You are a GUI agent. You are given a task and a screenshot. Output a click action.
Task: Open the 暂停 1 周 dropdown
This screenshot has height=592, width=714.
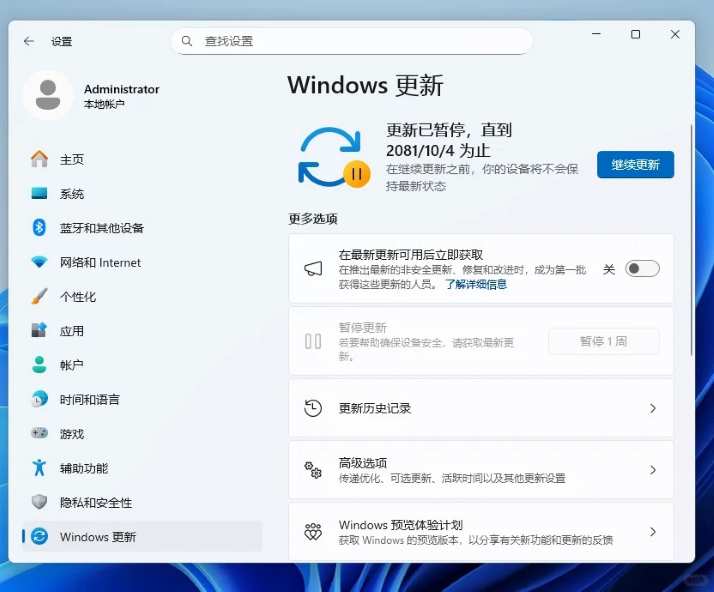coord(604,341)
